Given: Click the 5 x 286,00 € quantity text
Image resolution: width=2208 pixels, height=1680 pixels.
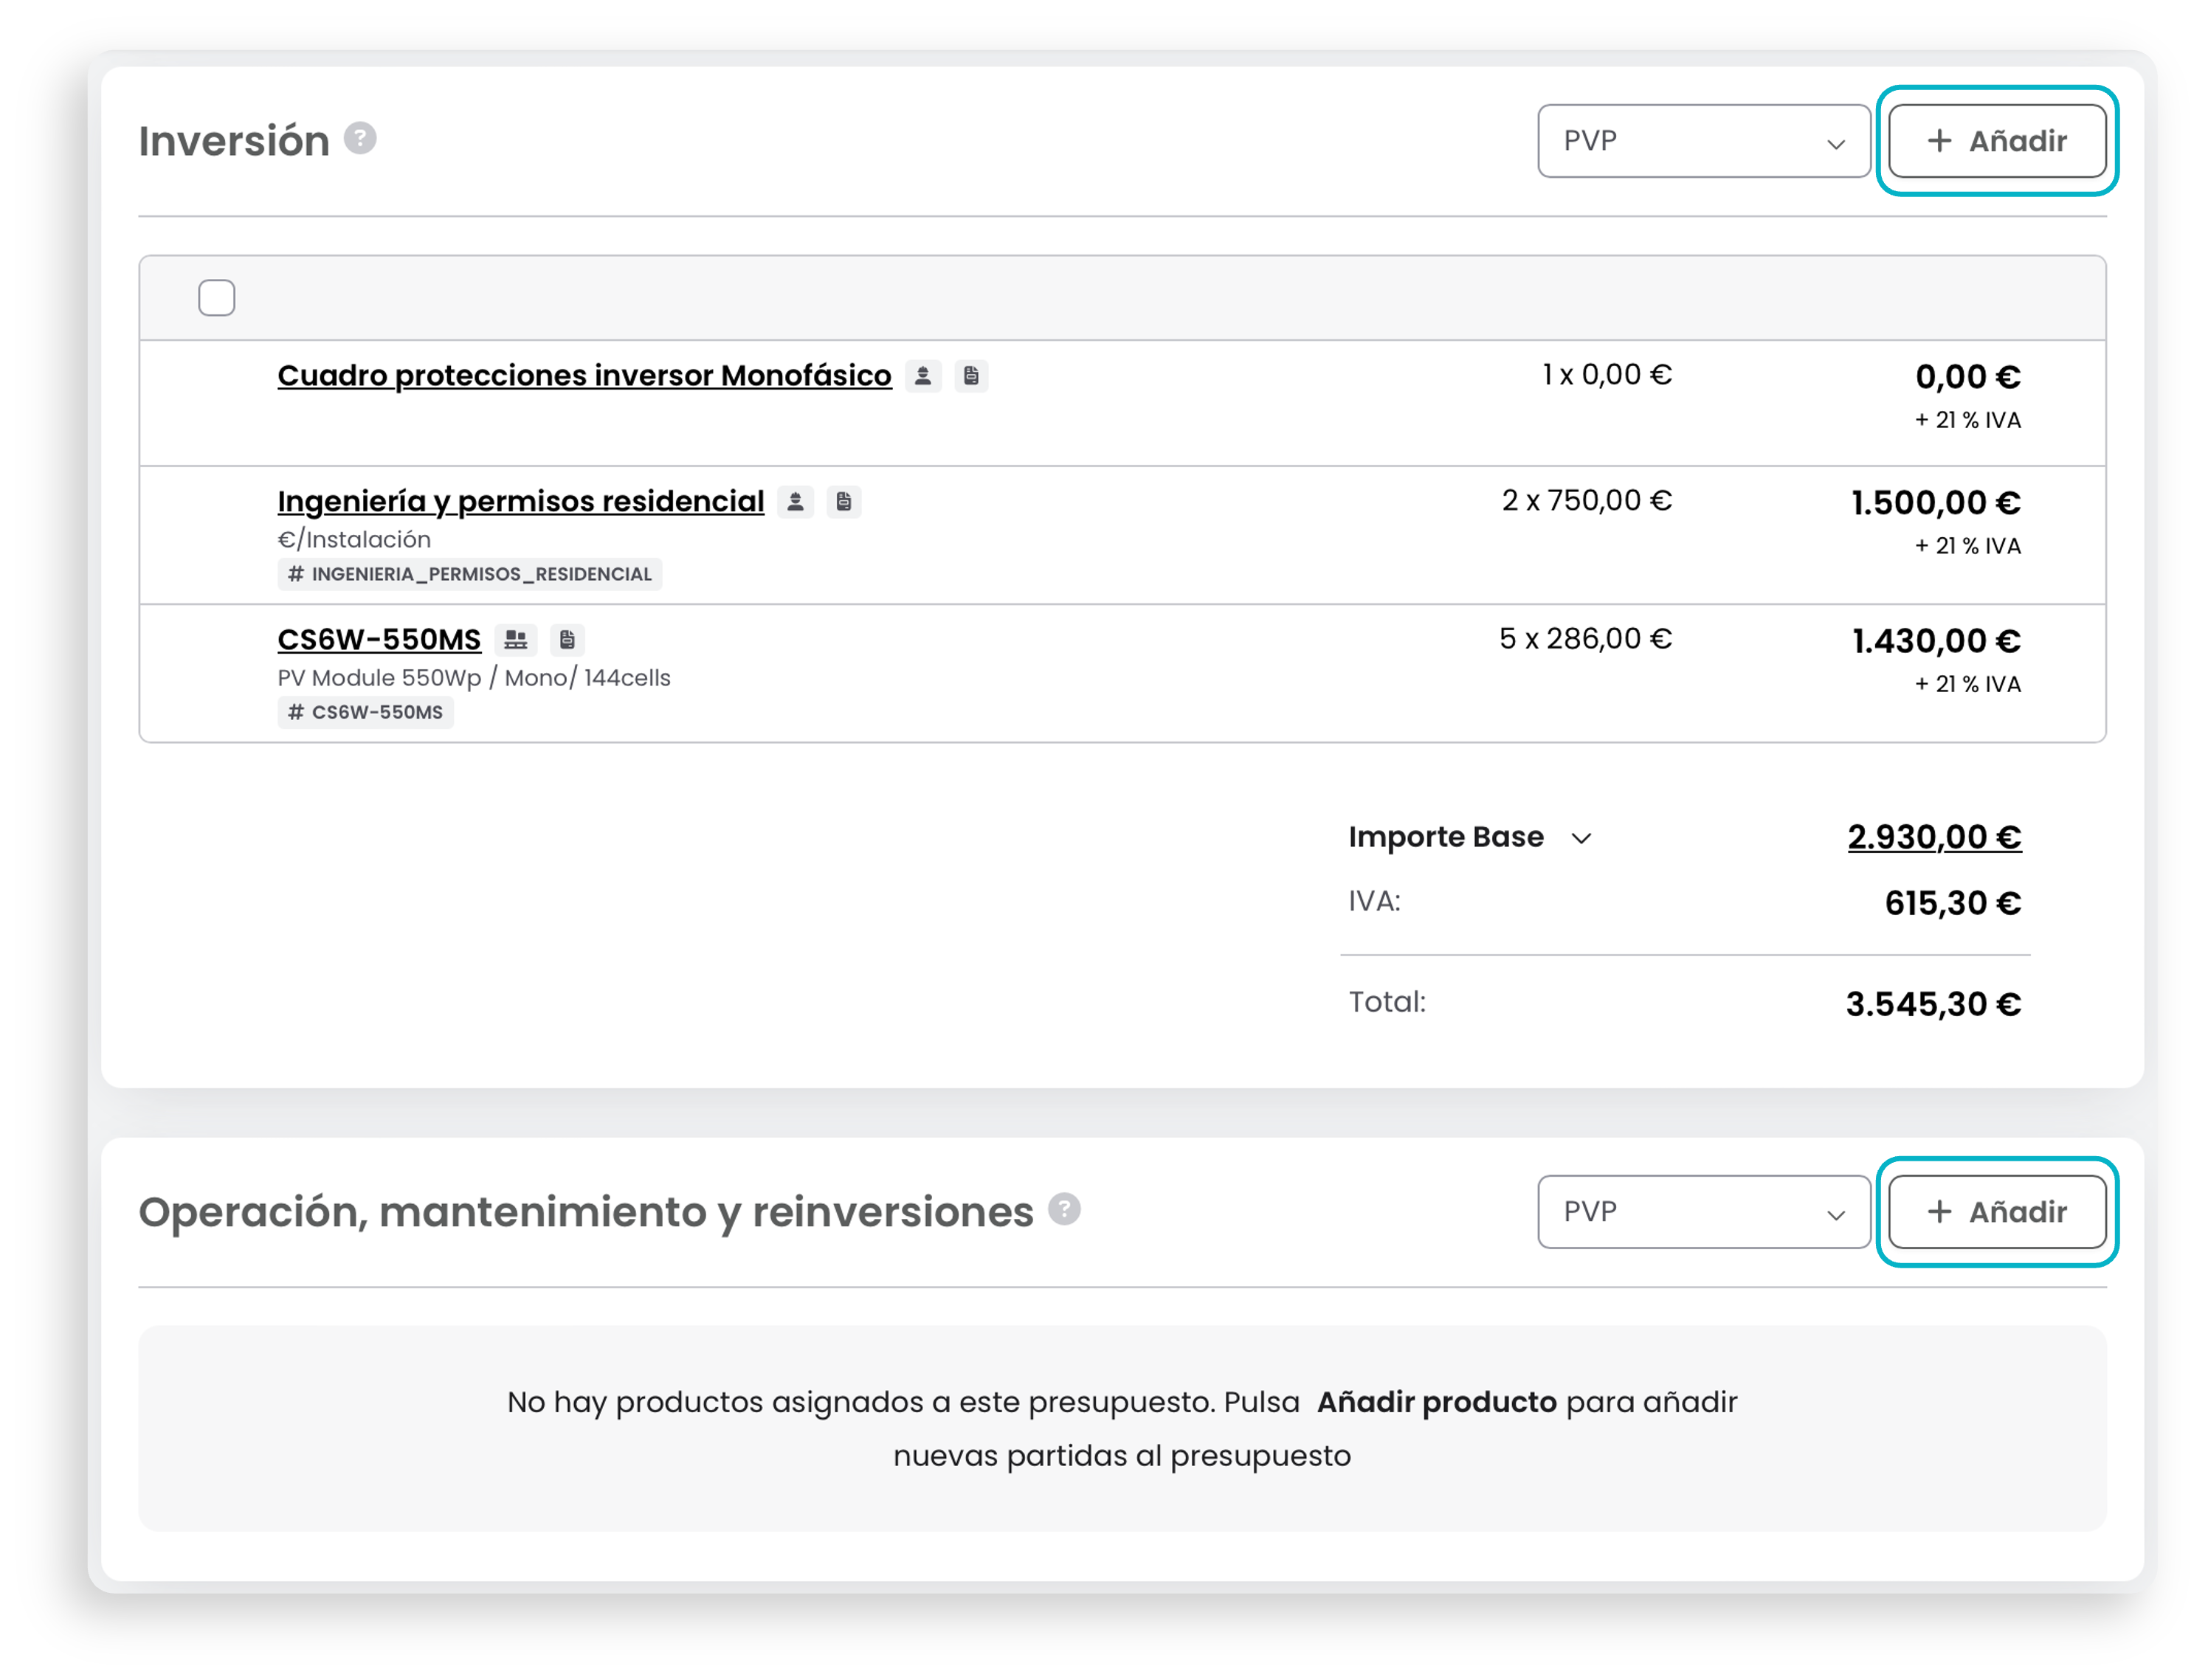Looking at the screenshot, I should (x=1585, y=639).
